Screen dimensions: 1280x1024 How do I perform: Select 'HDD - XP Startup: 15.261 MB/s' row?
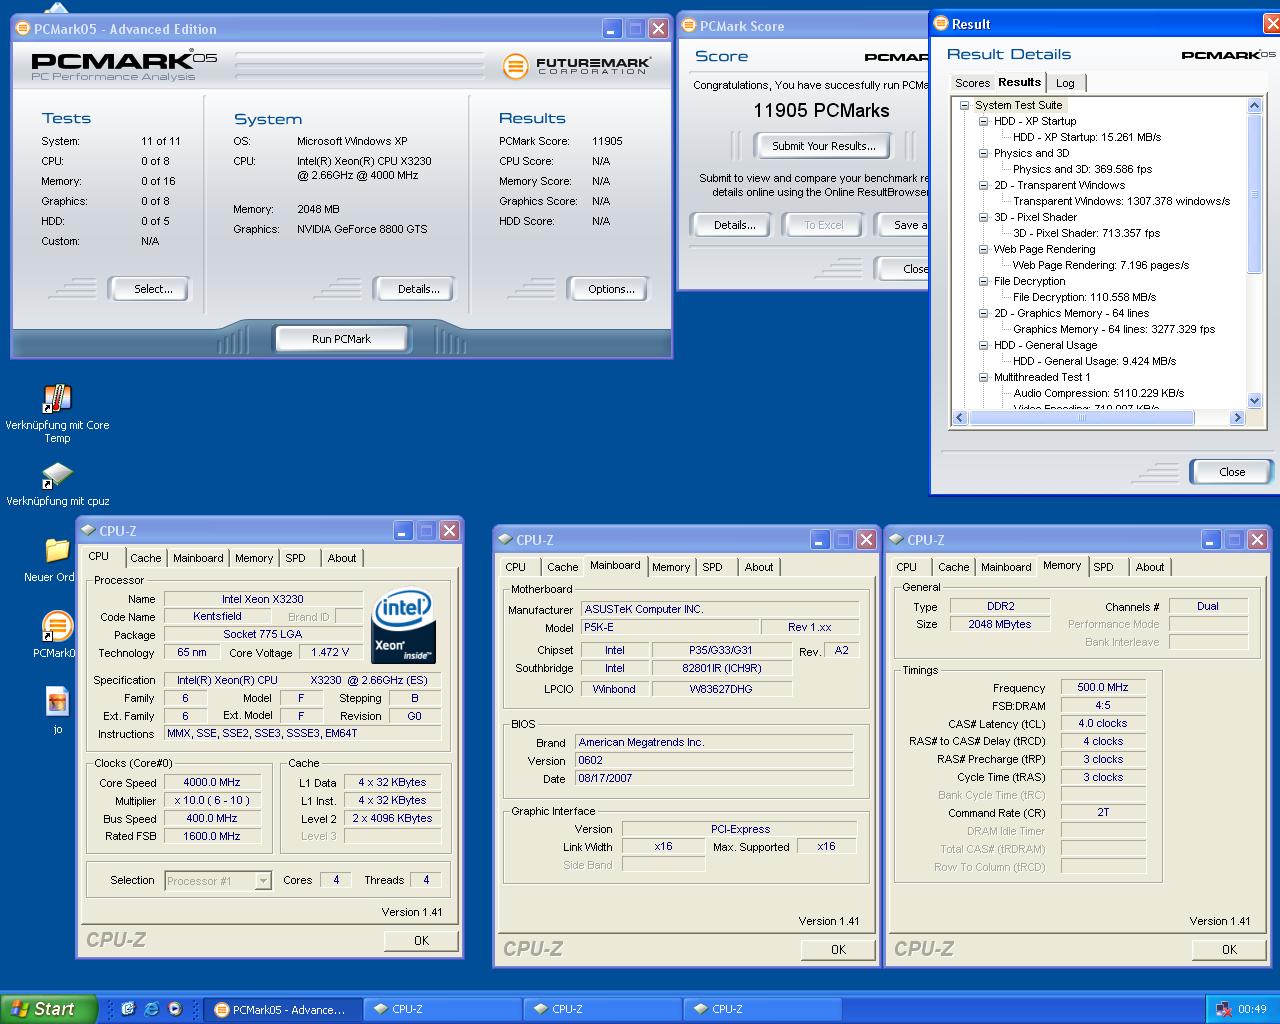point(1087,137)
